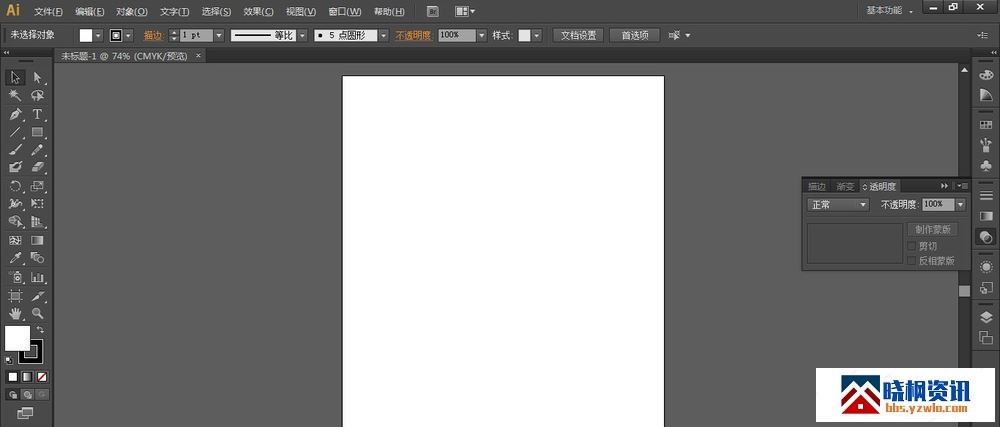Select the Free Transform tool
The width and height of the screenshot is (1000, 427).
[37, 204]
